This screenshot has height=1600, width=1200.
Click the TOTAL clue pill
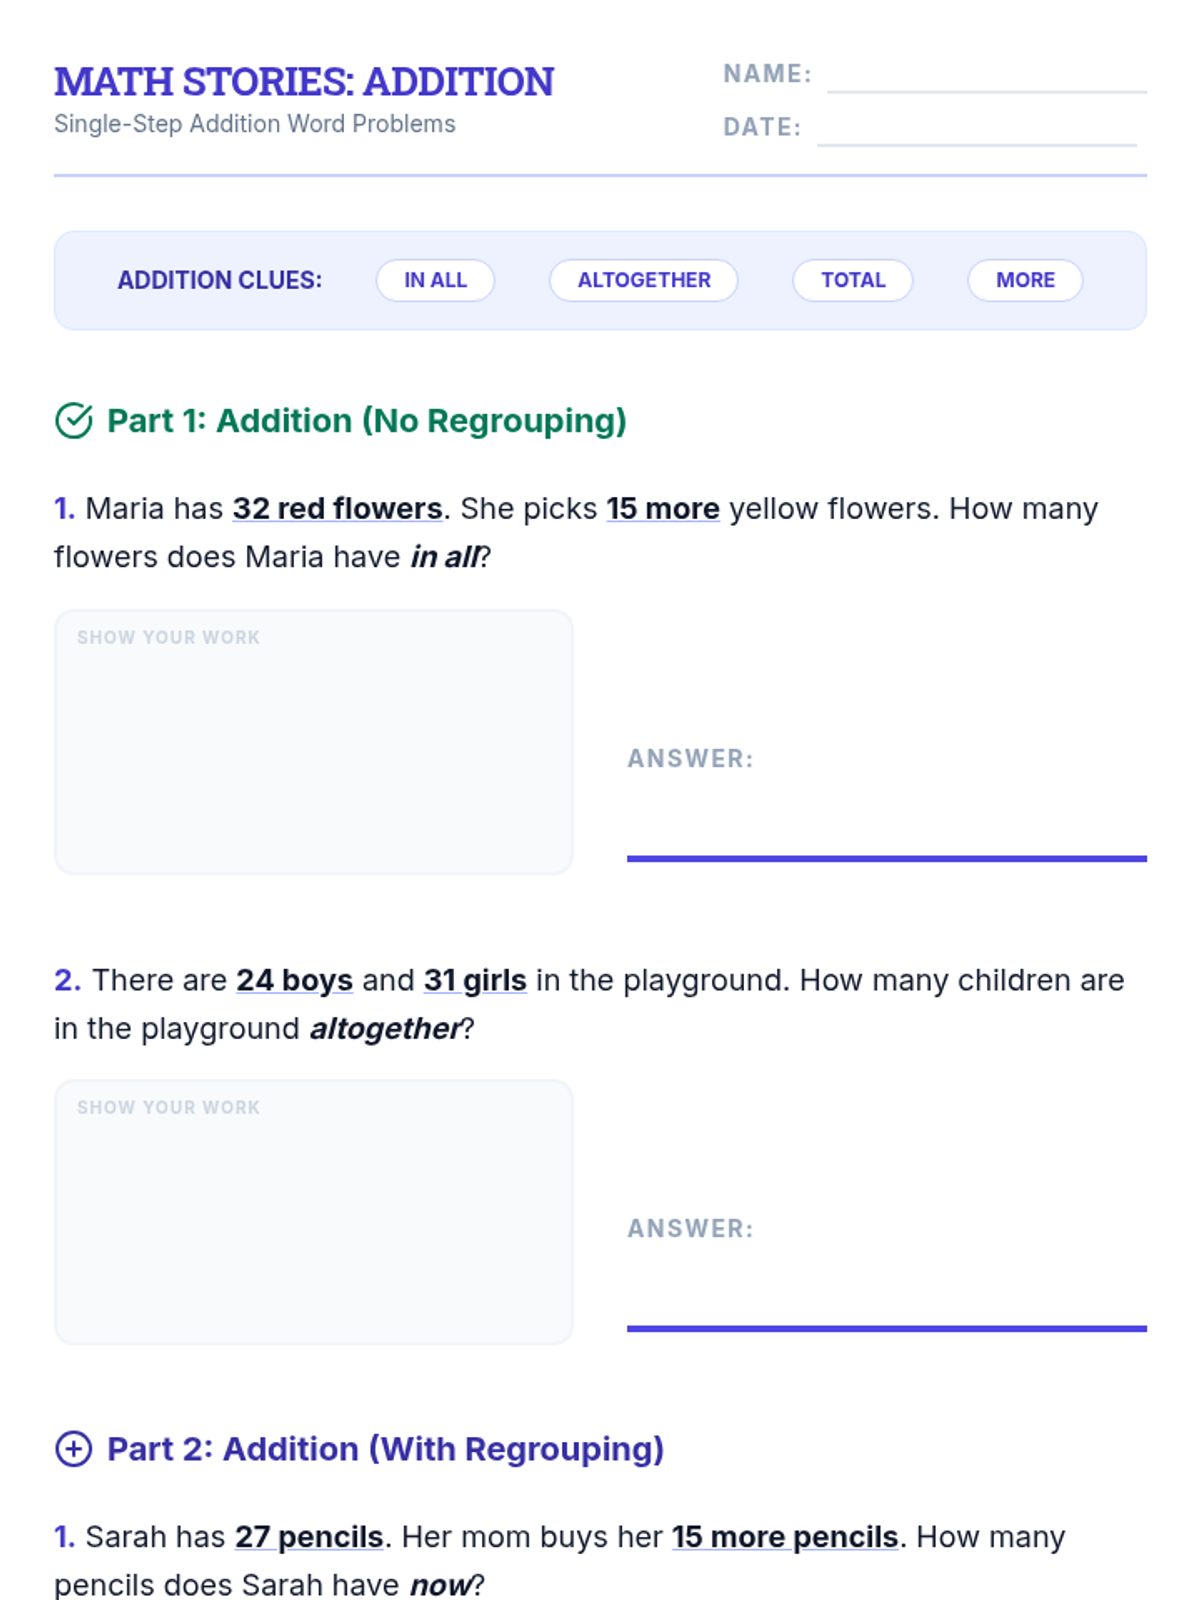[853, 280]
